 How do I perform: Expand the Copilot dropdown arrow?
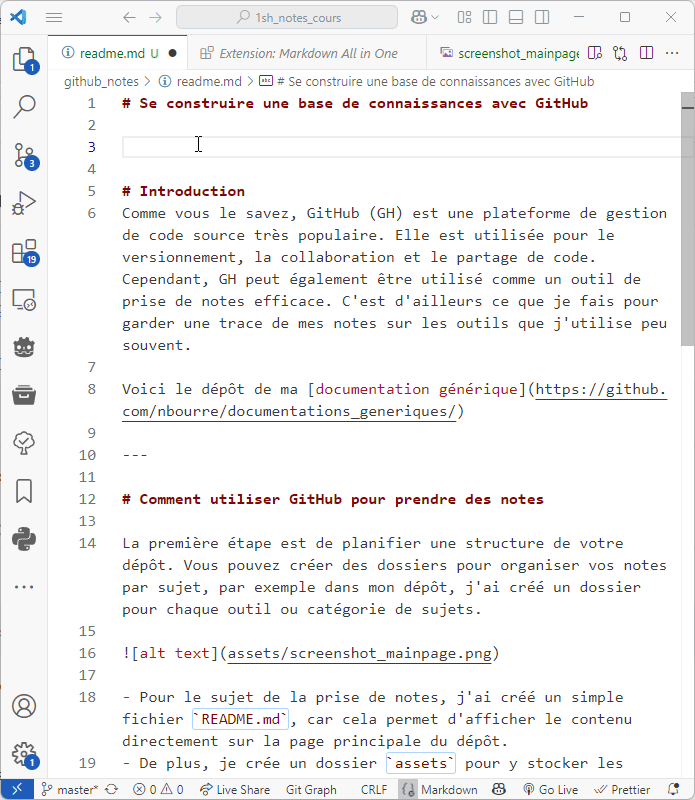[x=435, y=17]
